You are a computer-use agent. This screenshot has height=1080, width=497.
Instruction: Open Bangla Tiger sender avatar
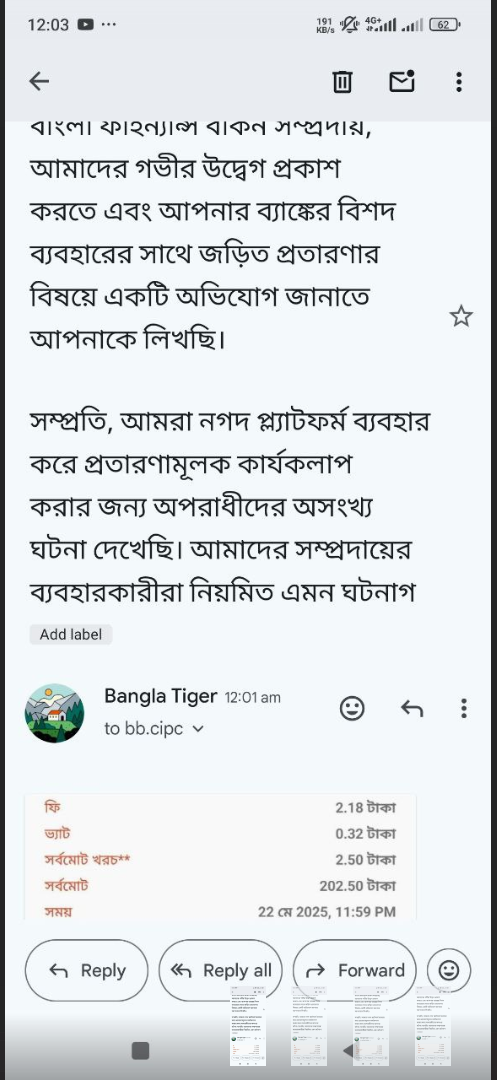point(54,713)
